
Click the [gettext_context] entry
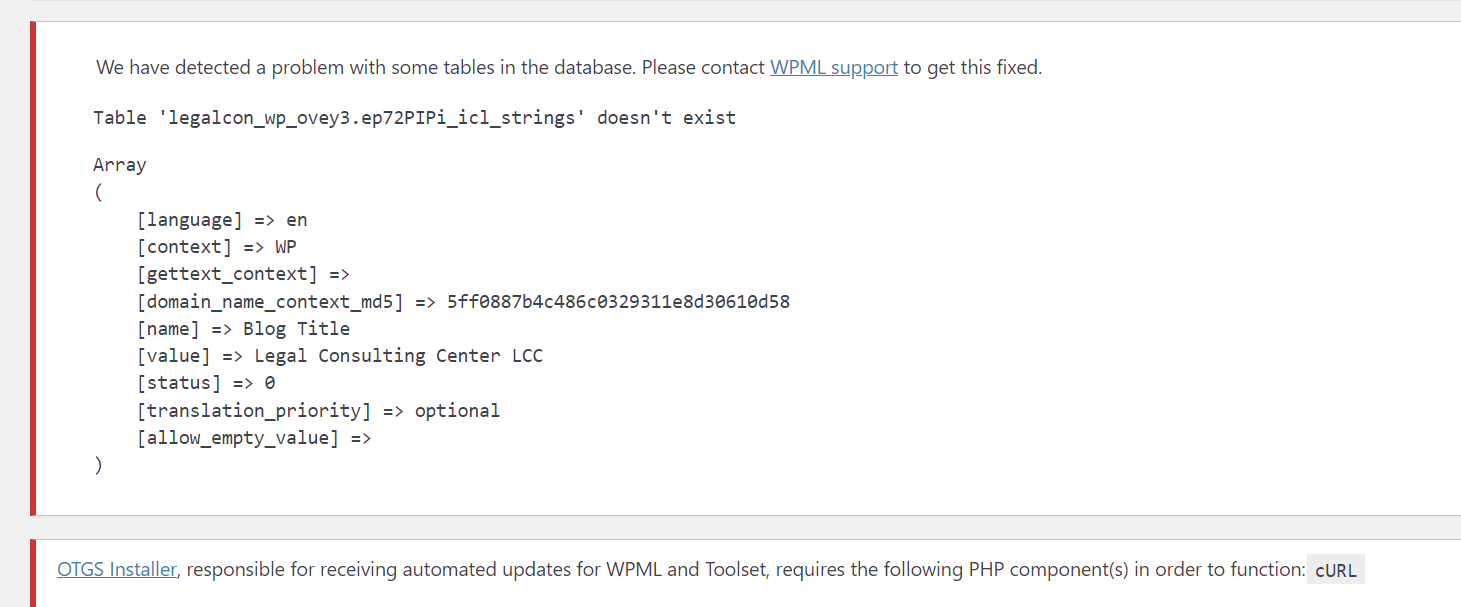242,274
